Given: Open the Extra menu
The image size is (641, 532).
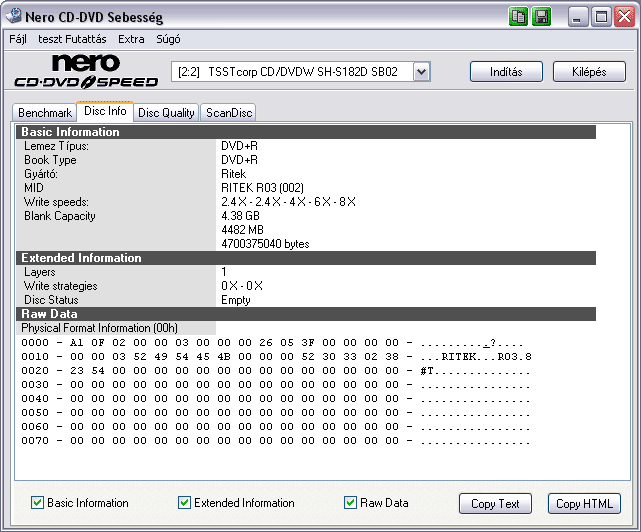Looking at the screenshot, I should [131, 39].
